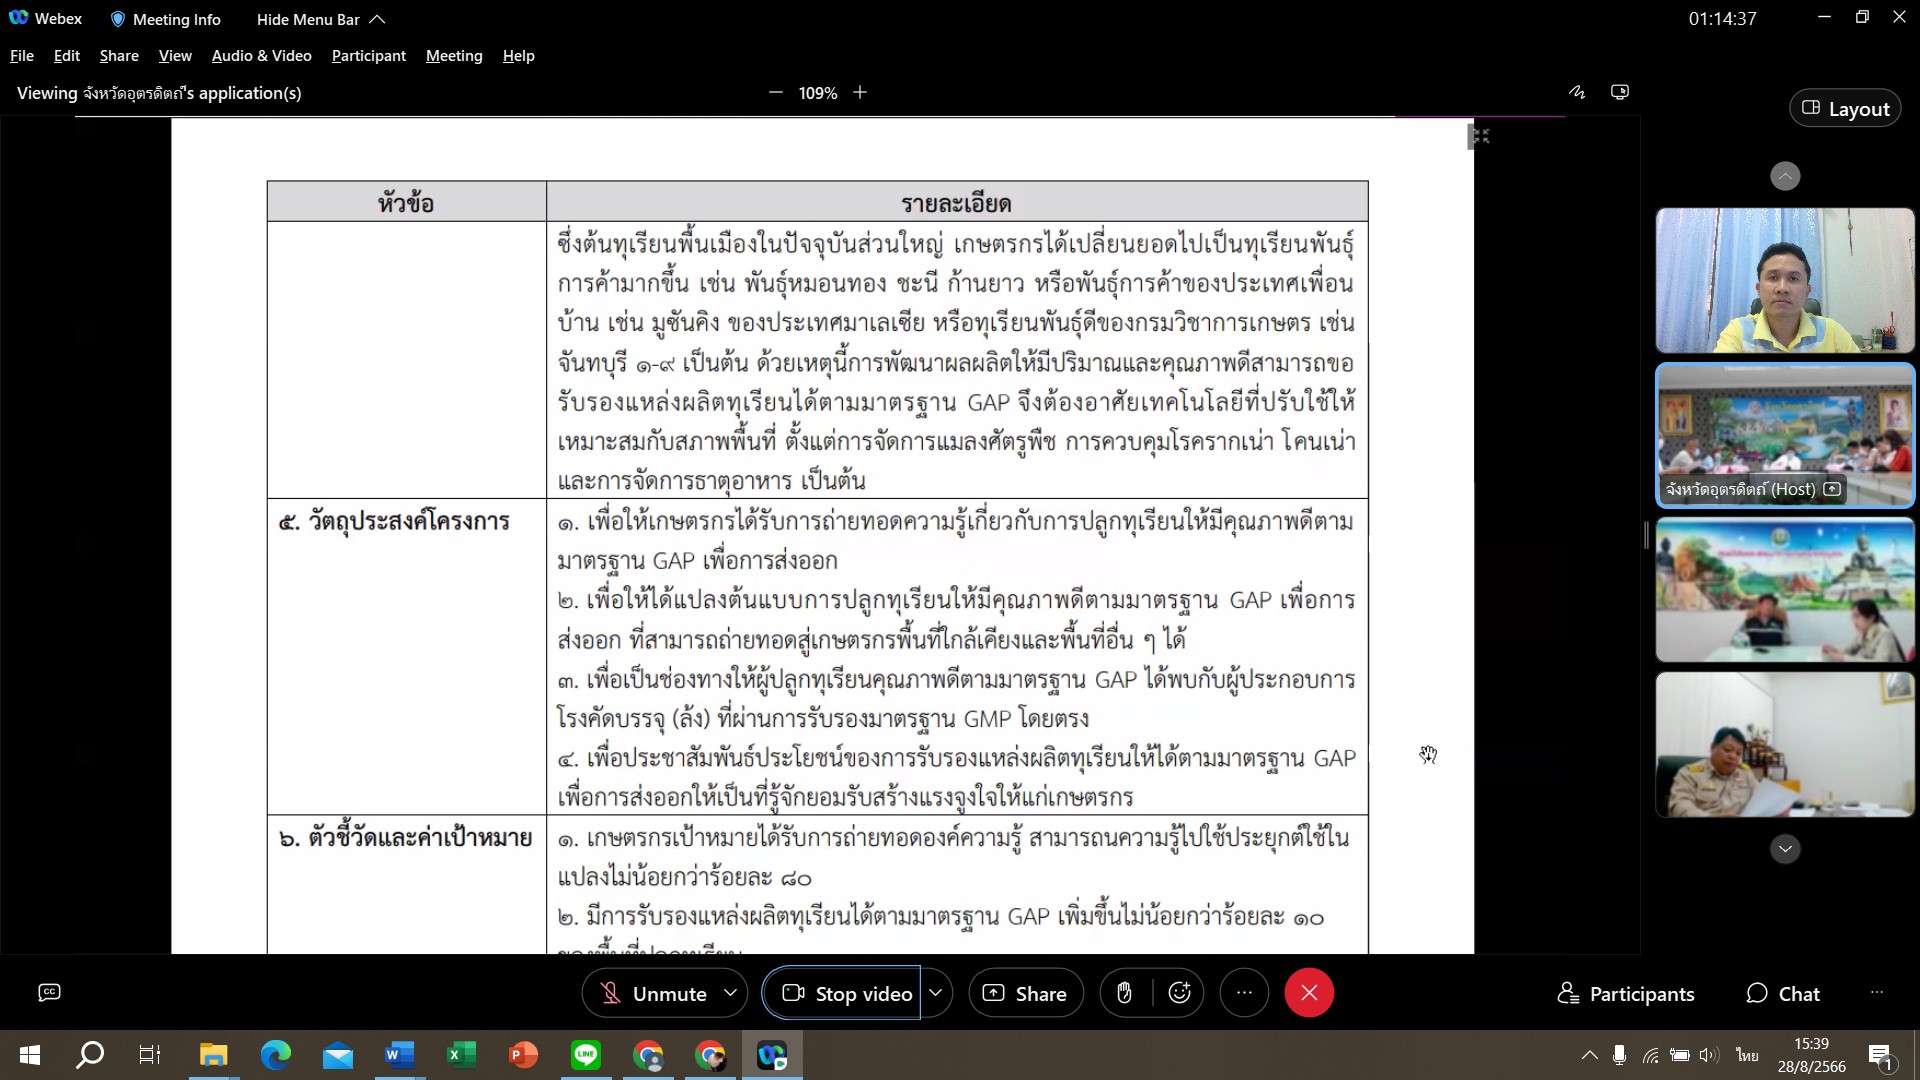Open the Audio & Video menu

click(262, 56)
